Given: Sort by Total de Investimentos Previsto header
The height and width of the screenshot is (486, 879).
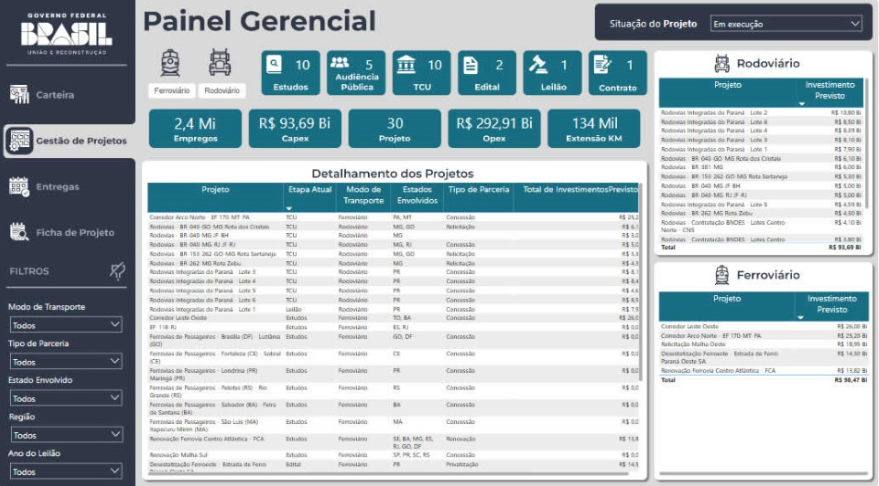Looking at the screenshot, I should tap(580, 189).
